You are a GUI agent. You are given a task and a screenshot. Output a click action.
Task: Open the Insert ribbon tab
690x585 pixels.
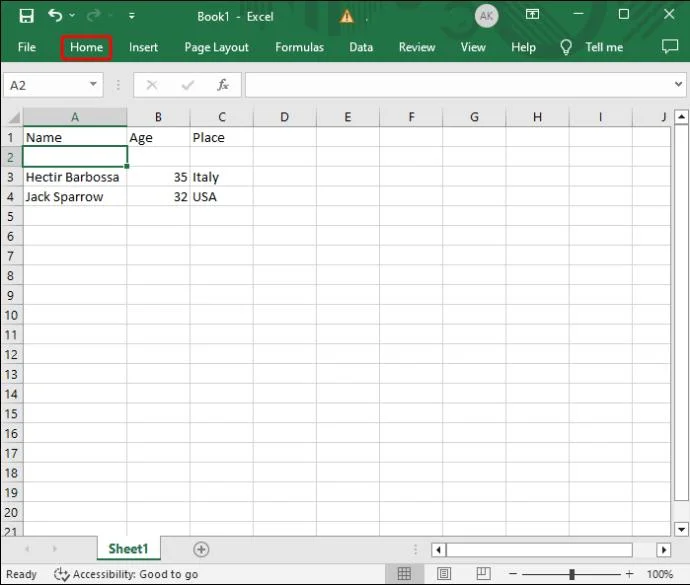coord(143,47)
